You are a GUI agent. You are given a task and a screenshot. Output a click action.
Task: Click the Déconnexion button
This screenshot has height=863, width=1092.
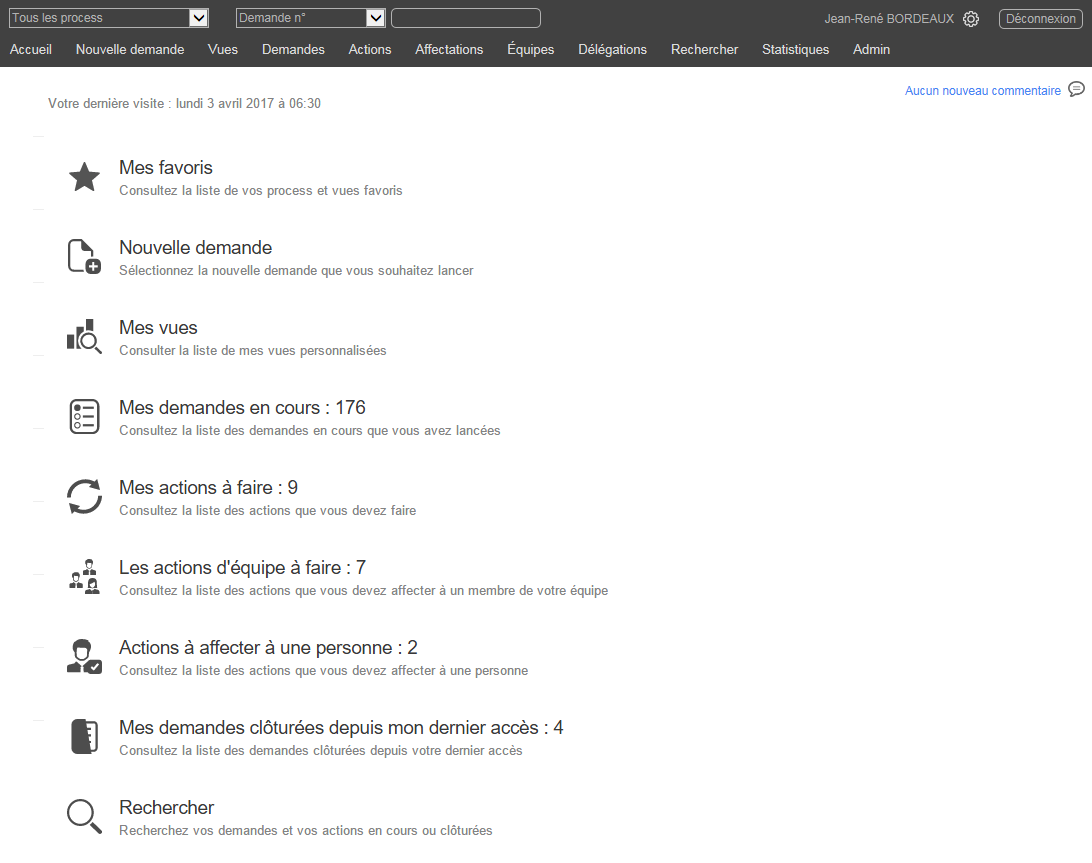coord(1040,19)
